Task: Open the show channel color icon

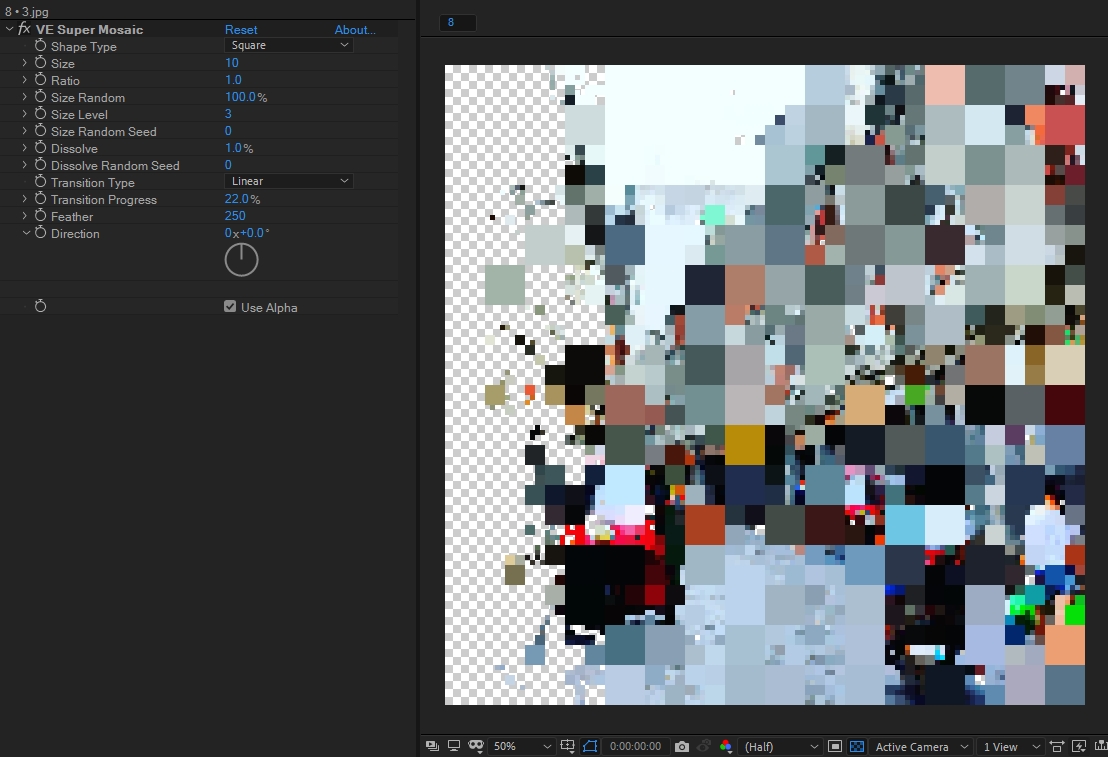Action: coord(726,746)
